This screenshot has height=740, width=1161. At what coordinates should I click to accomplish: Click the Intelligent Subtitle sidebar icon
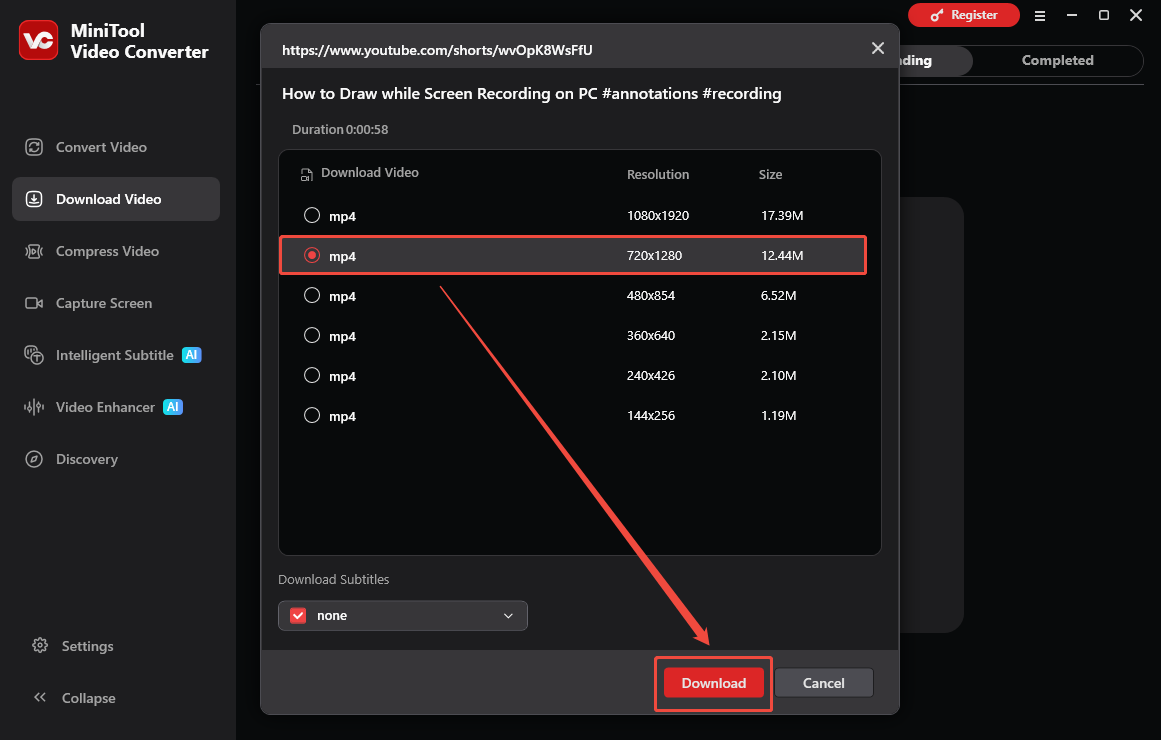[x=34, y=355]
